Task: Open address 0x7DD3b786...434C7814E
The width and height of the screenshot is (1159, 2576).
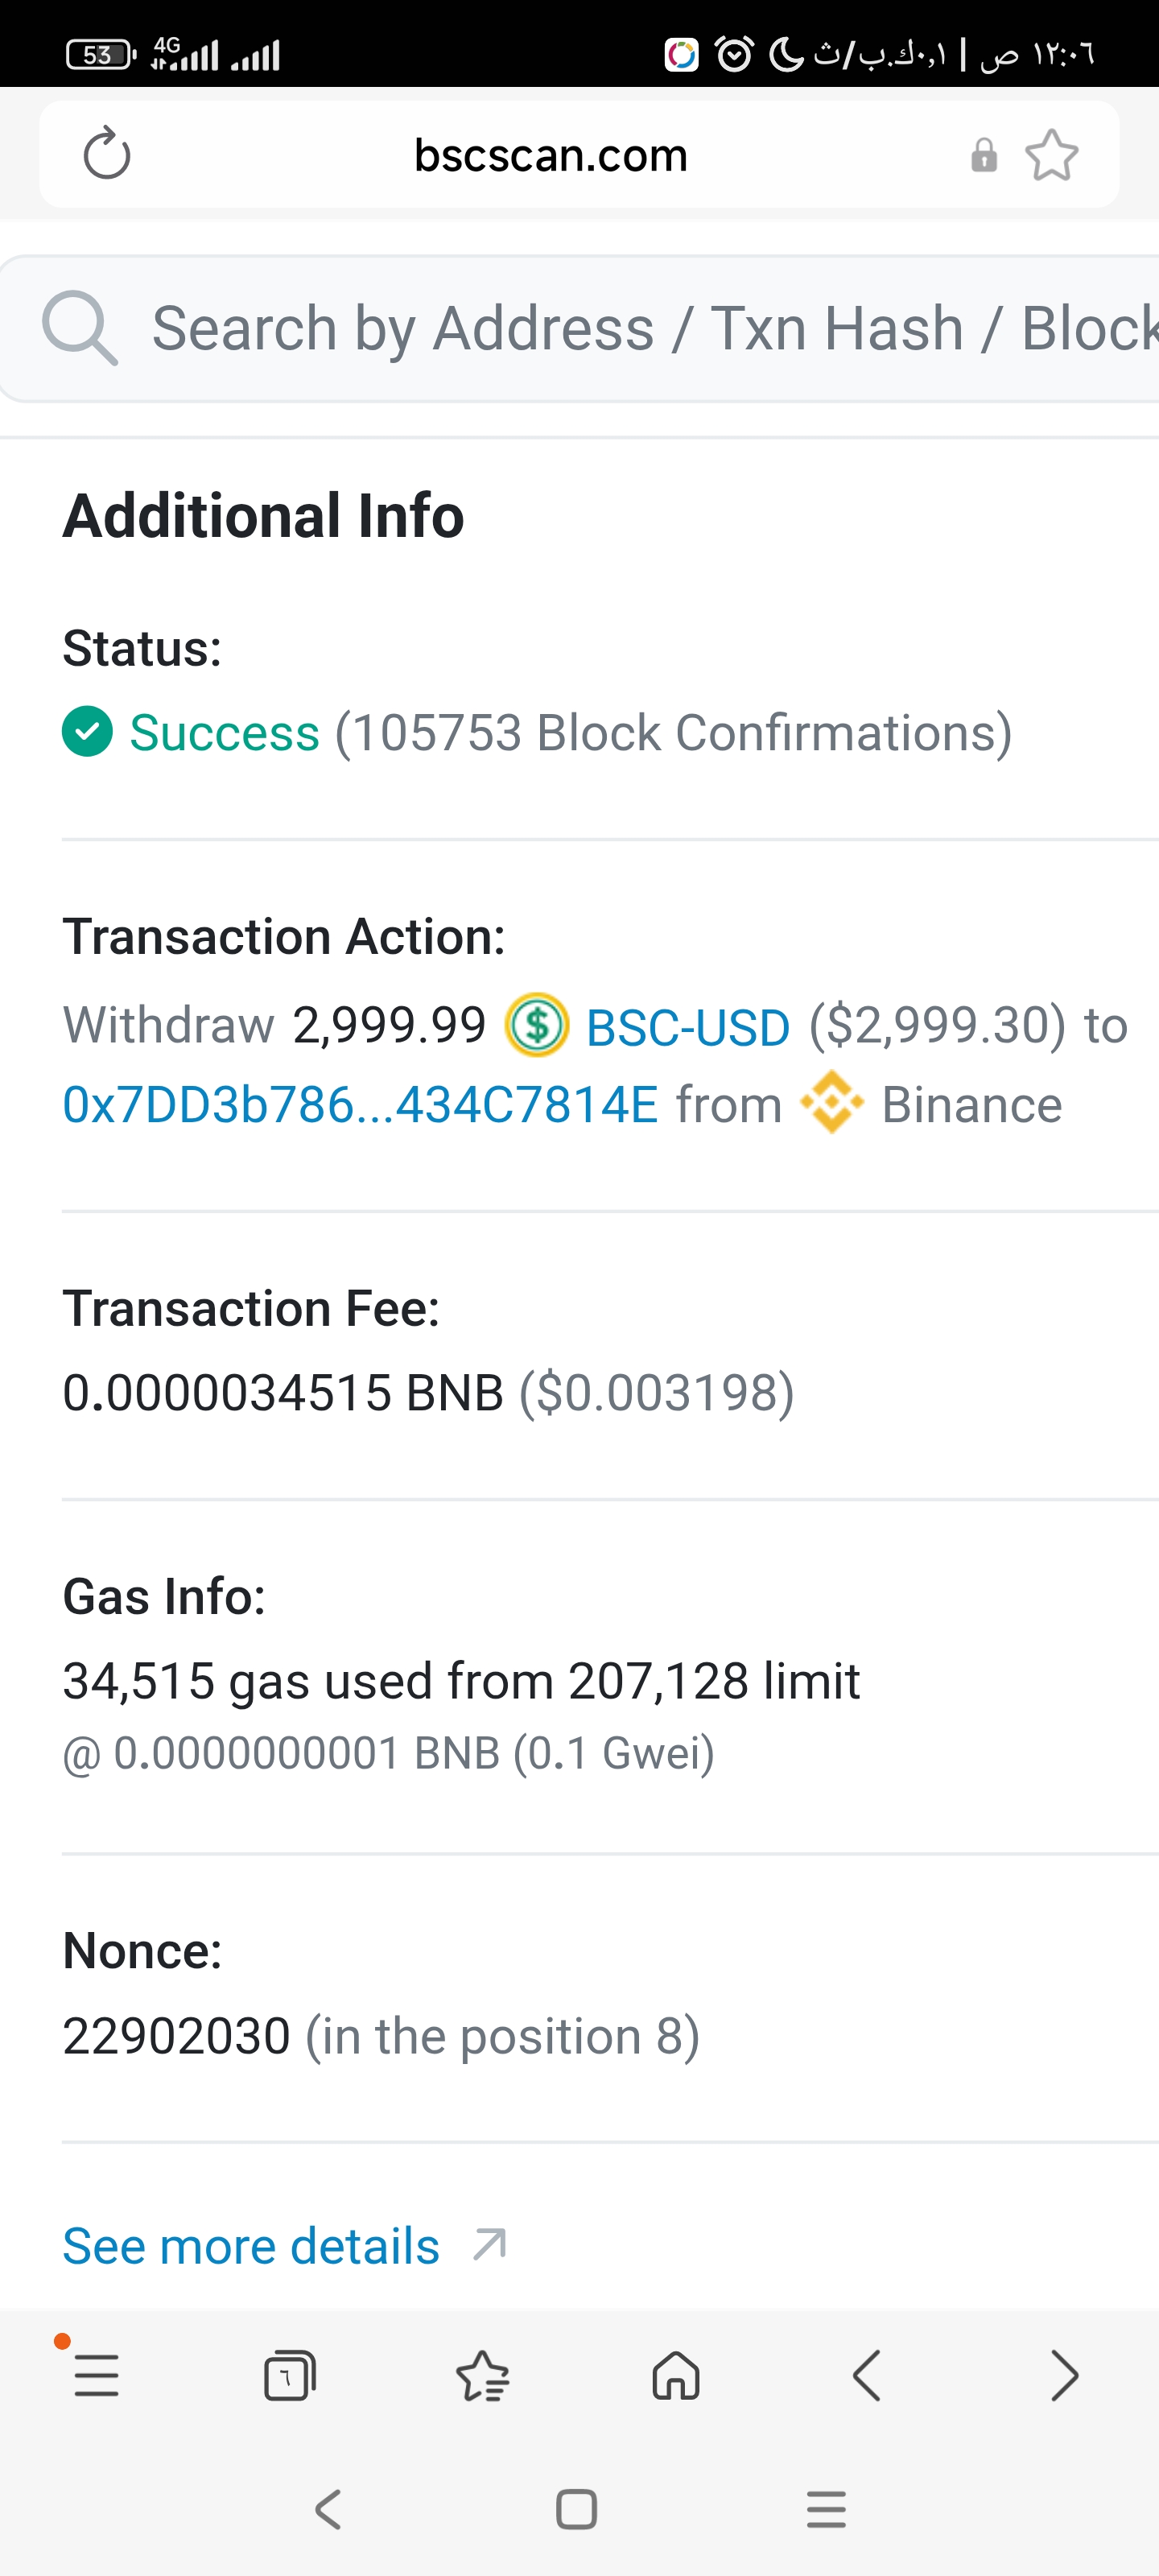Action: pyautogui.click(x=360, y=1105)
